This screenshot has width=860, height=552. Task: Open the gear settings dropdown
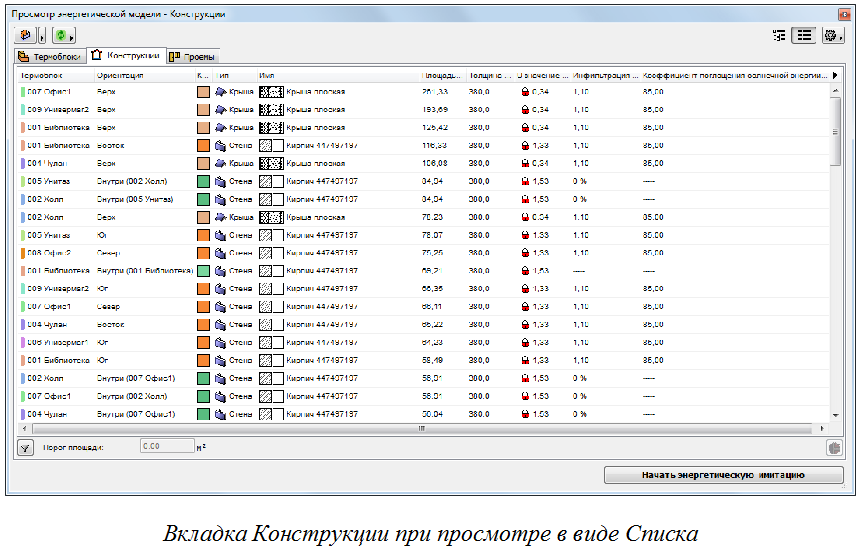click(833, 36)
